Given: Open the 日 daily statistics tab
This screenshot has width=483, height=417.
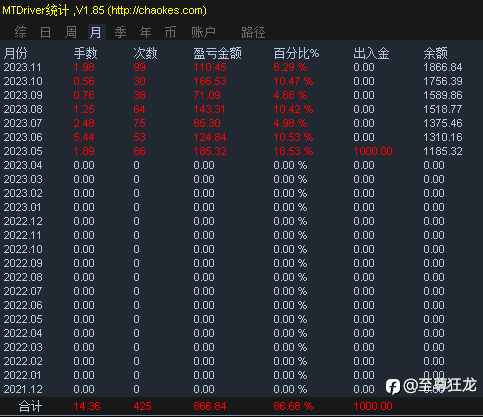Looking at the screenshot, I should pos(45,32).
